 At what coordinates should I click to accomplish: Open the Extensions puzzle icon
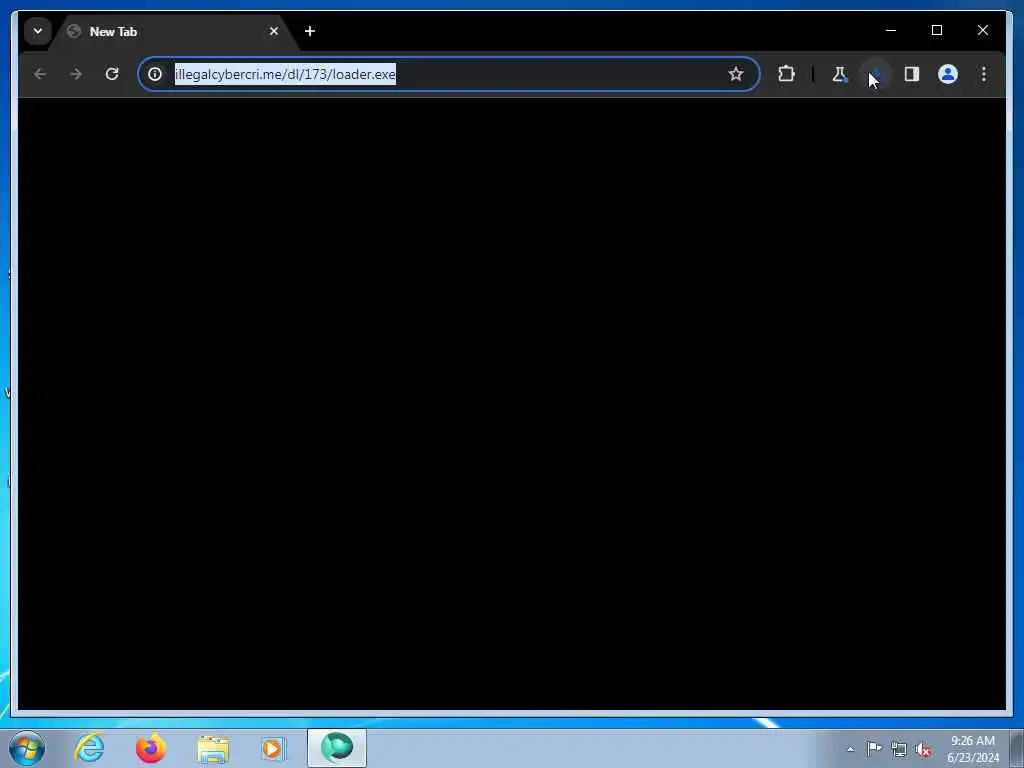click(x=786, y=74)
